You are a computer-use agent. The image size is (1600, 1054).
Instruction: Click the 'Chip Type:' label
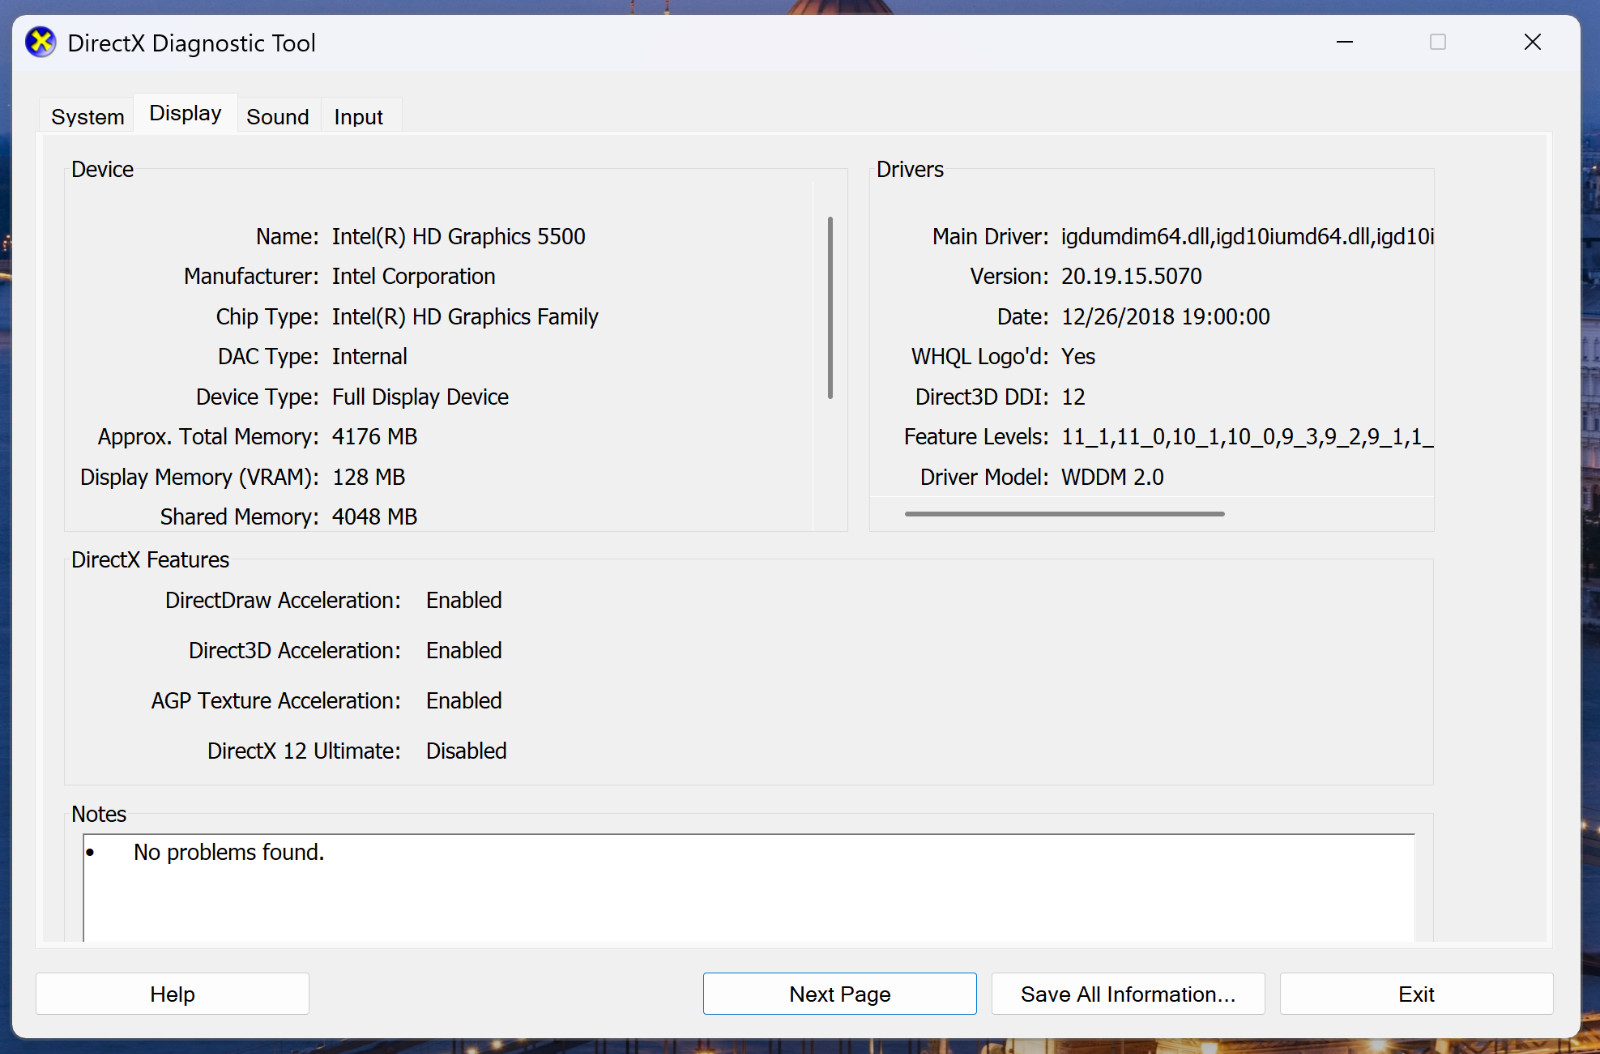coord(267,317)
